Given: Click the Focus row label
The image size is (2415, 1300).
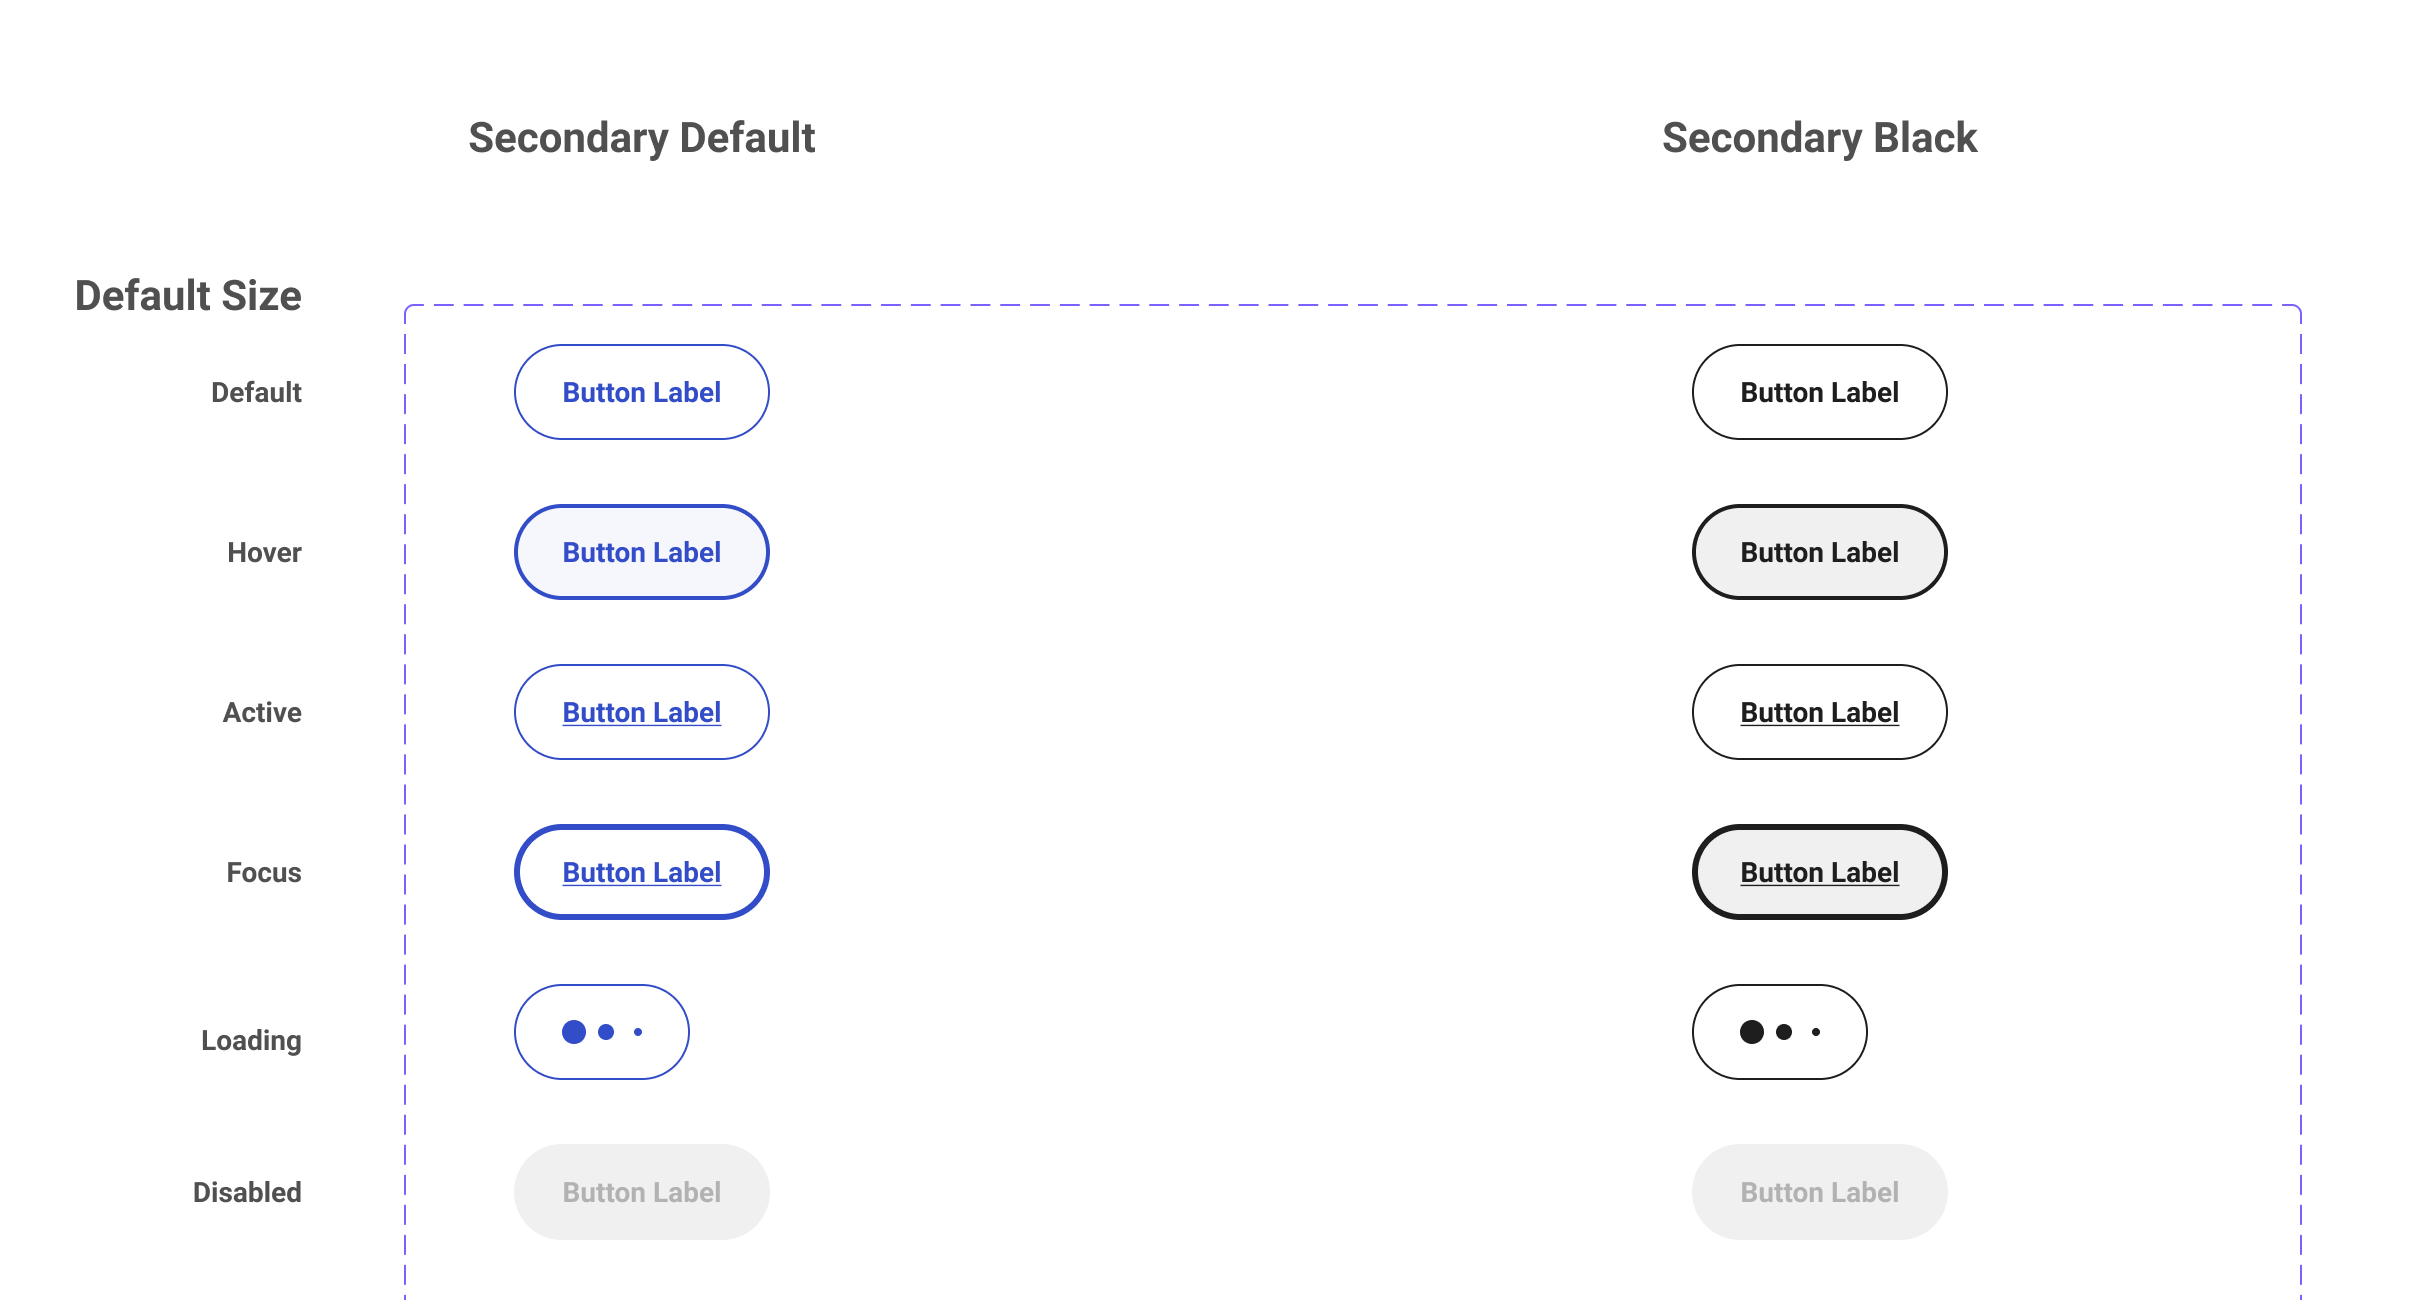Looking at the screenshot, I should pyautogui.click(x=264, y=872).
